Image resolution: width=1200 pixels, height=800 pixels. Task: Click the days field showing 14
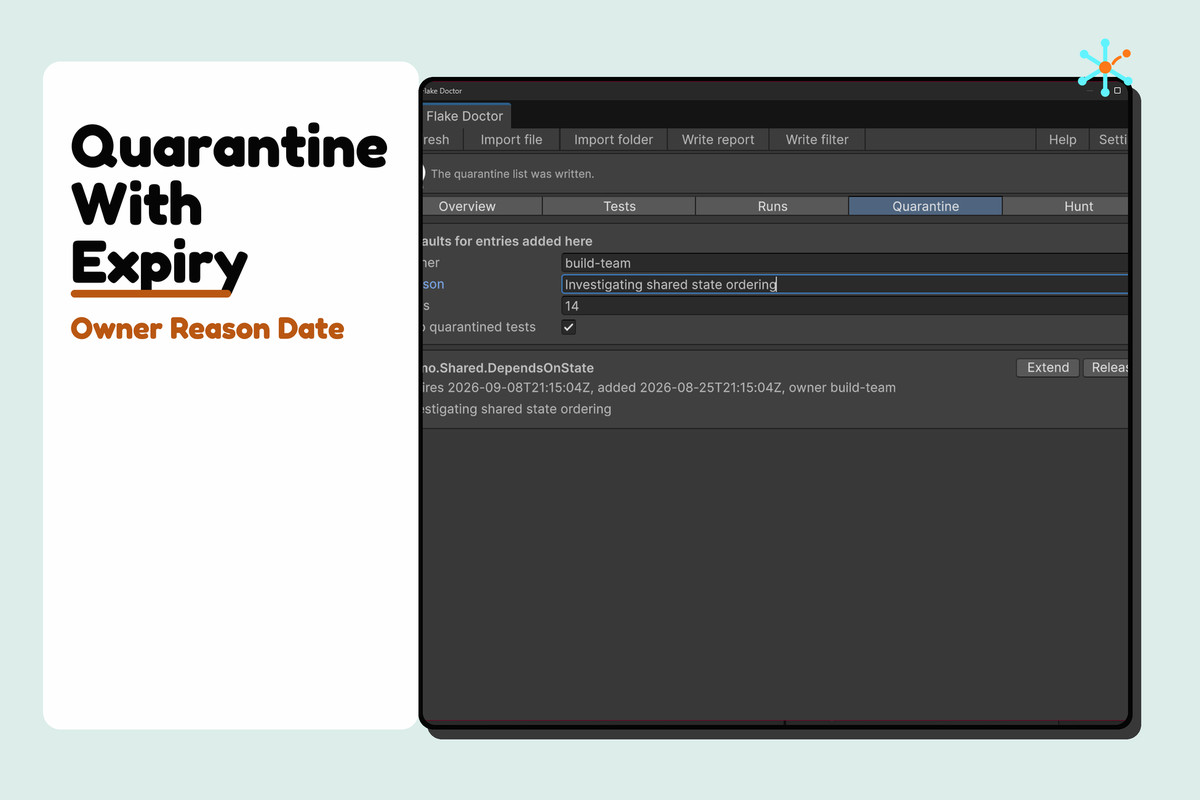pyautogui.click(x=845, y=306)
